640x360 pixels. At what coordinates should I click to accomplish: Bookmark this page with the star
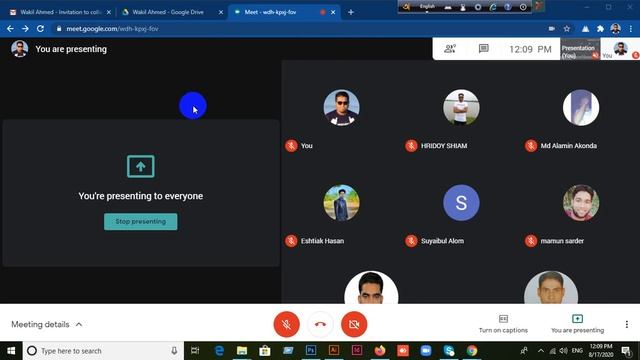pyautogui.click(x=567, y=29)
